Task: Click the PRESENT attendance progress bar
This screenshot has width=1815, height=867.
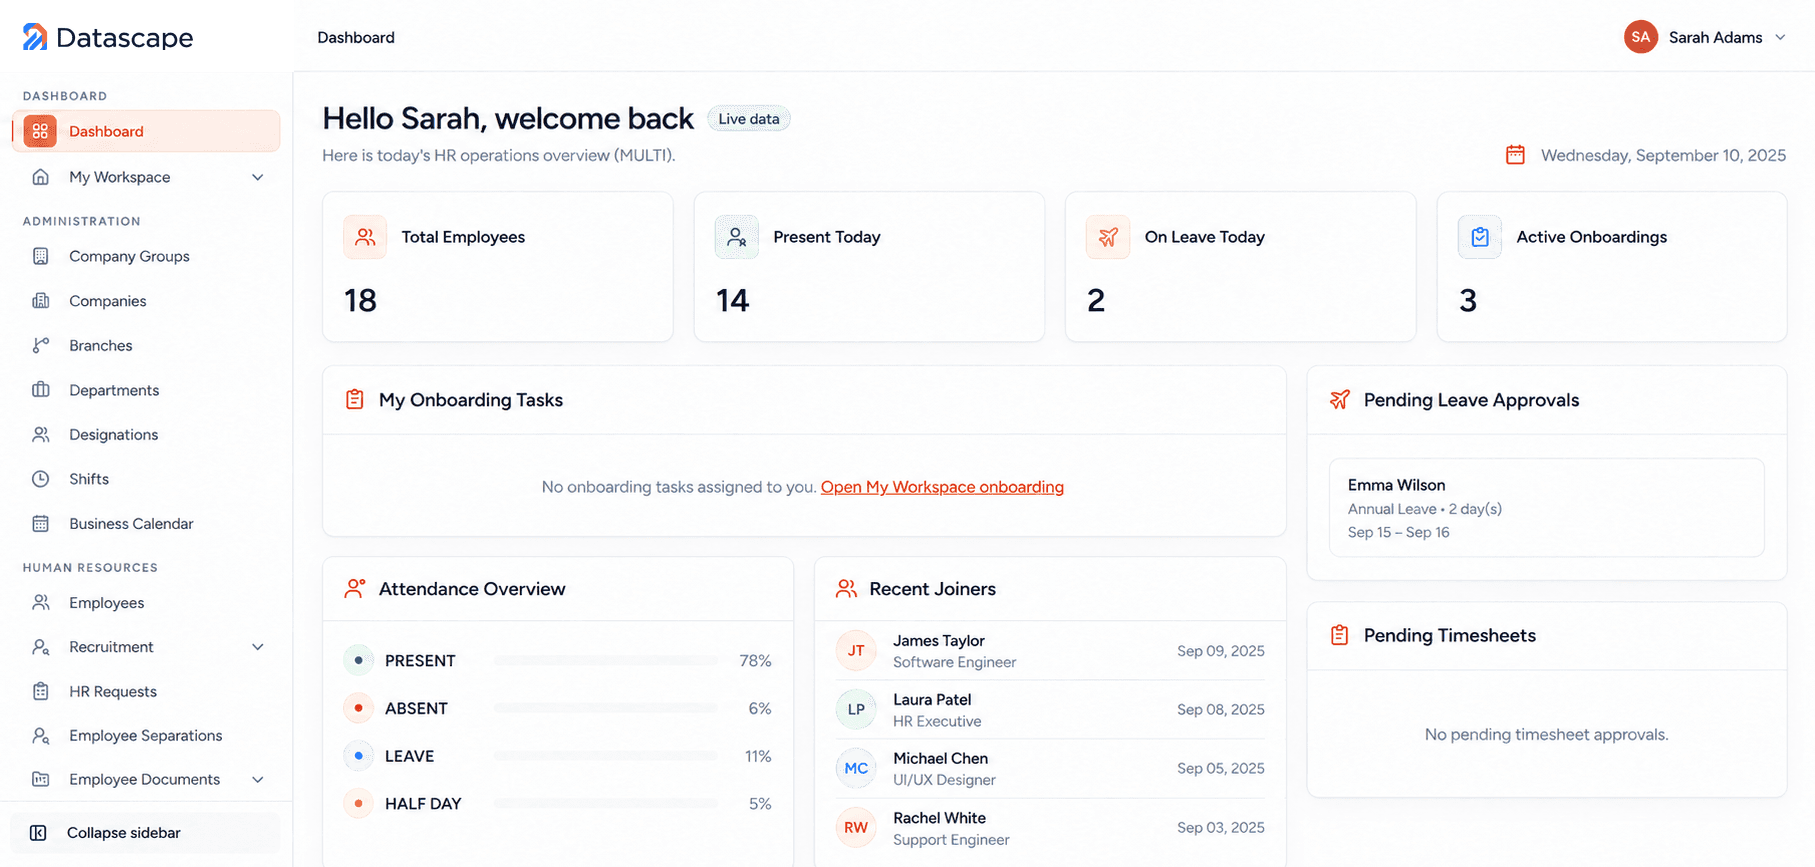Action: click(606, 661)
